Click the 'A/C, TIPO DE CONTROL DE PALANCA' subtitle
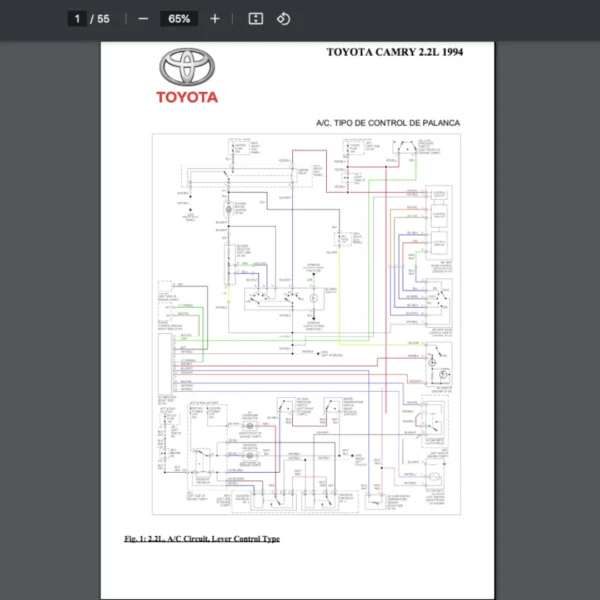 (387, 123)
